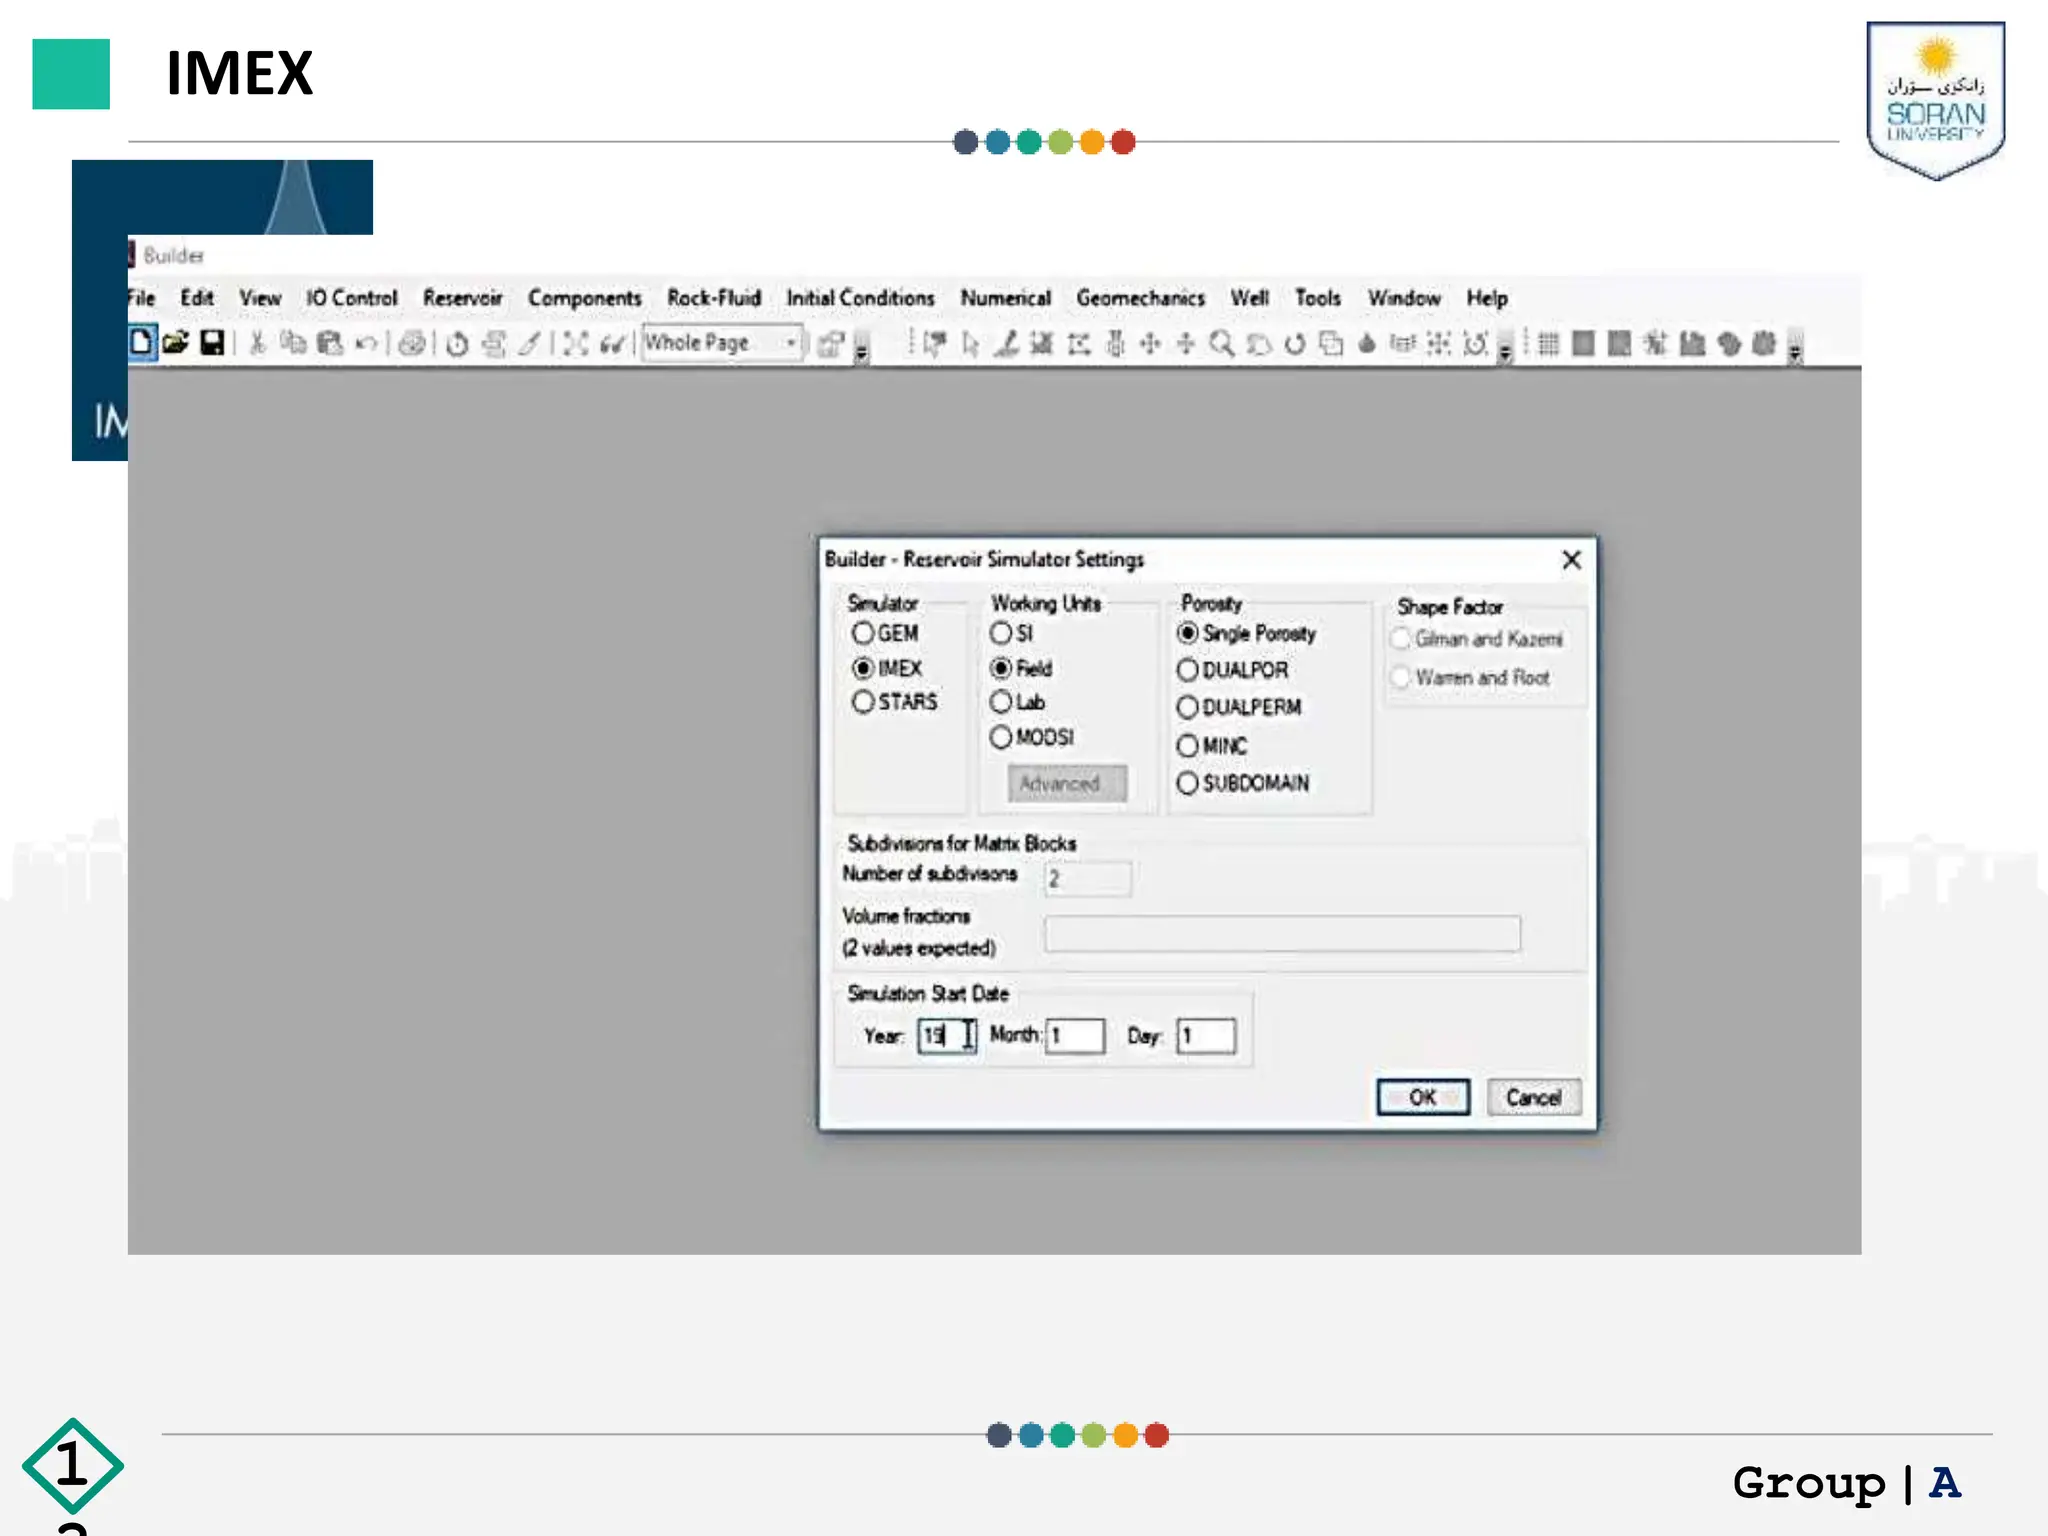Screen dimensions: 2048x1536
Task: Expand toolbar overflow arrow after Whole Page
Action: click(862, 348)
